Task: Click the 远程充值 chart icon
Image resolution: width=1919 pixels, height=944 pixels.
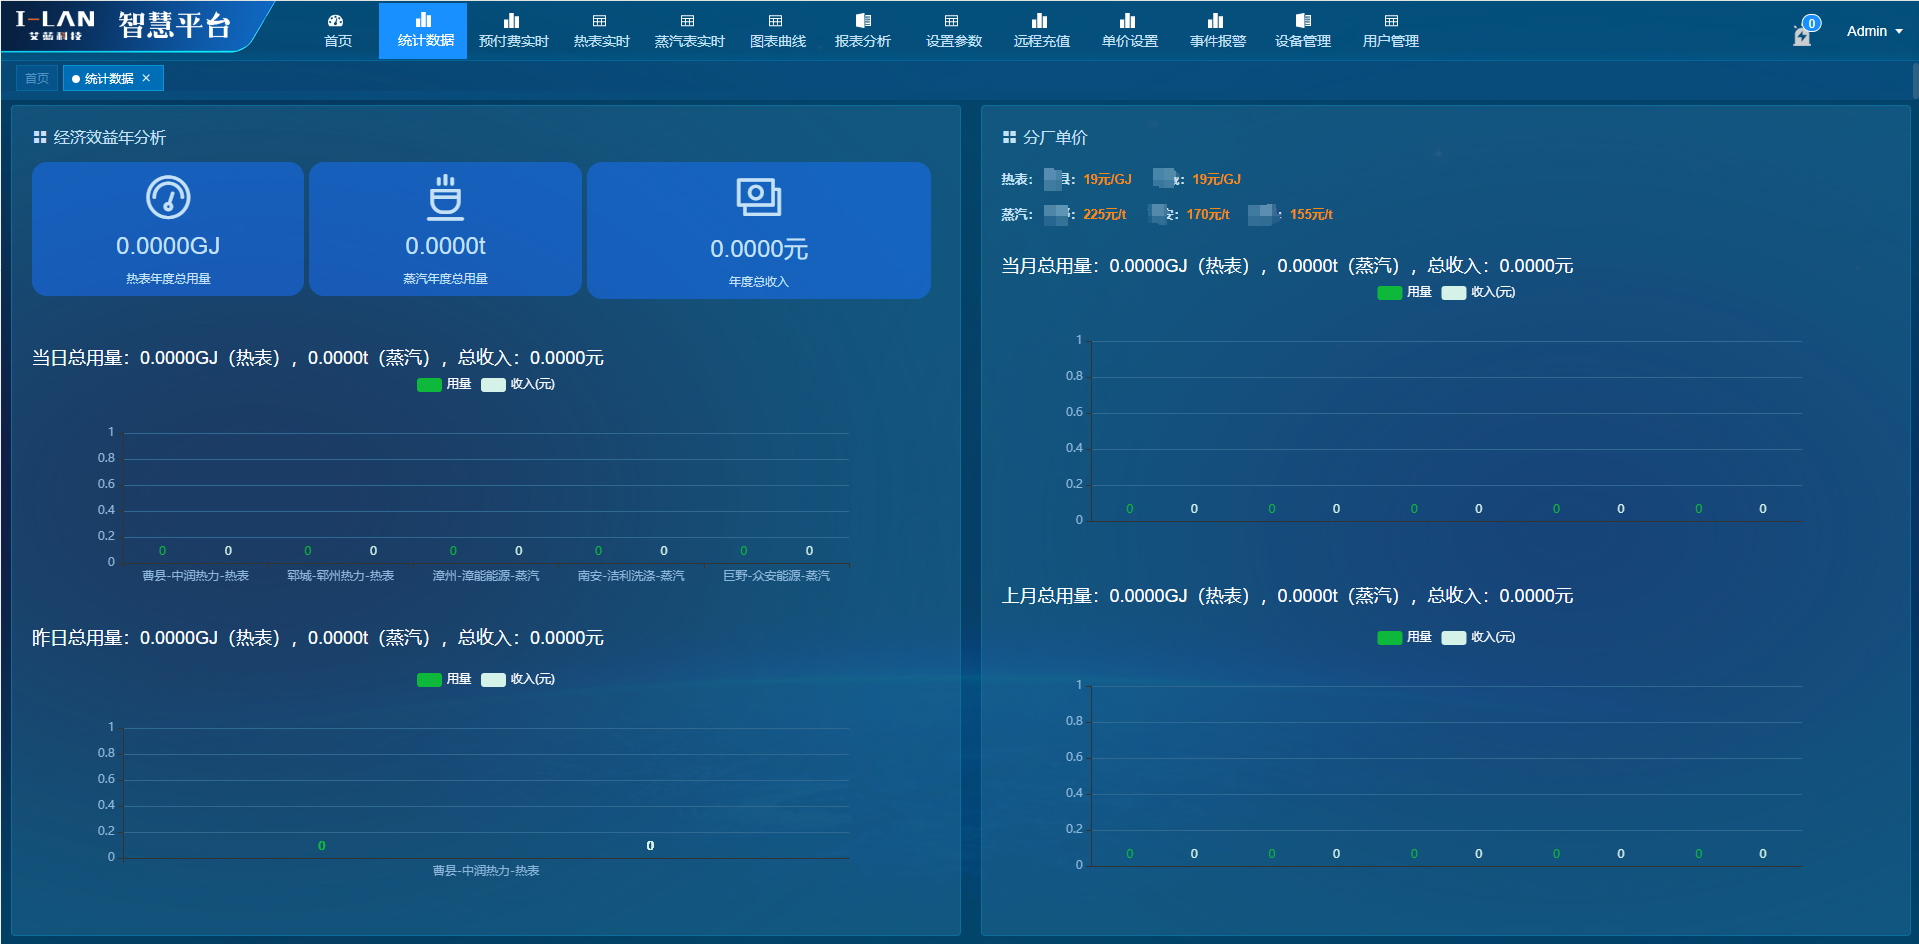Action: click(x=1040, y=21)
